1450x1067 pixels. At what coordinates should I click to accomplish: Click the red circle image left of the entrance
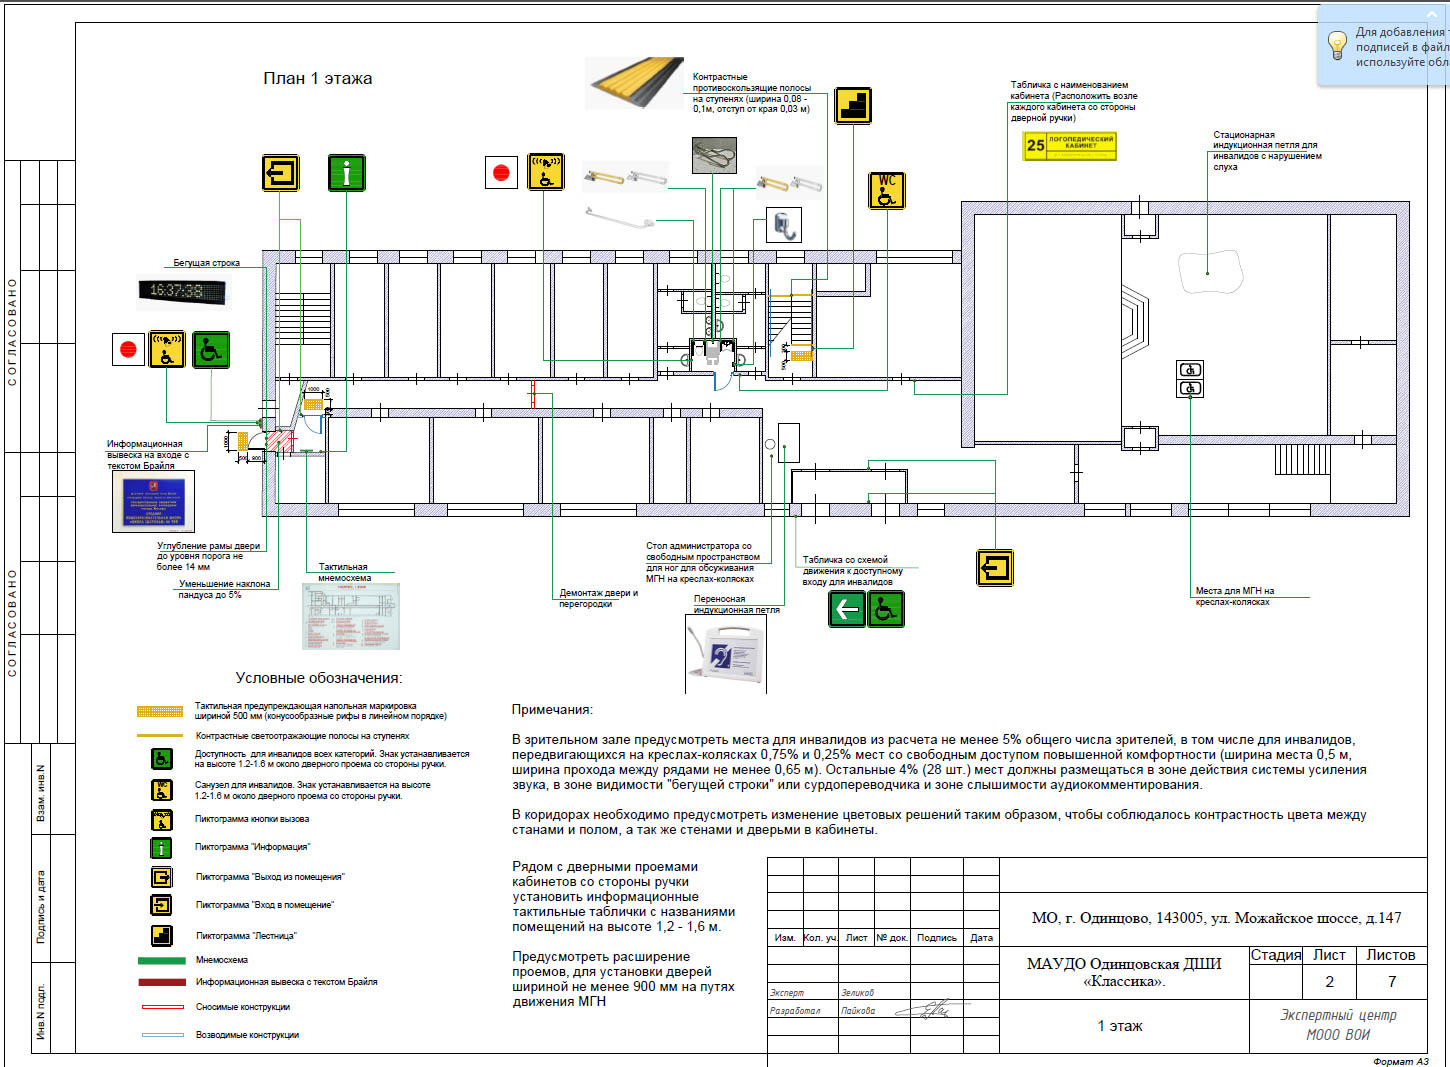coord(128,350)
